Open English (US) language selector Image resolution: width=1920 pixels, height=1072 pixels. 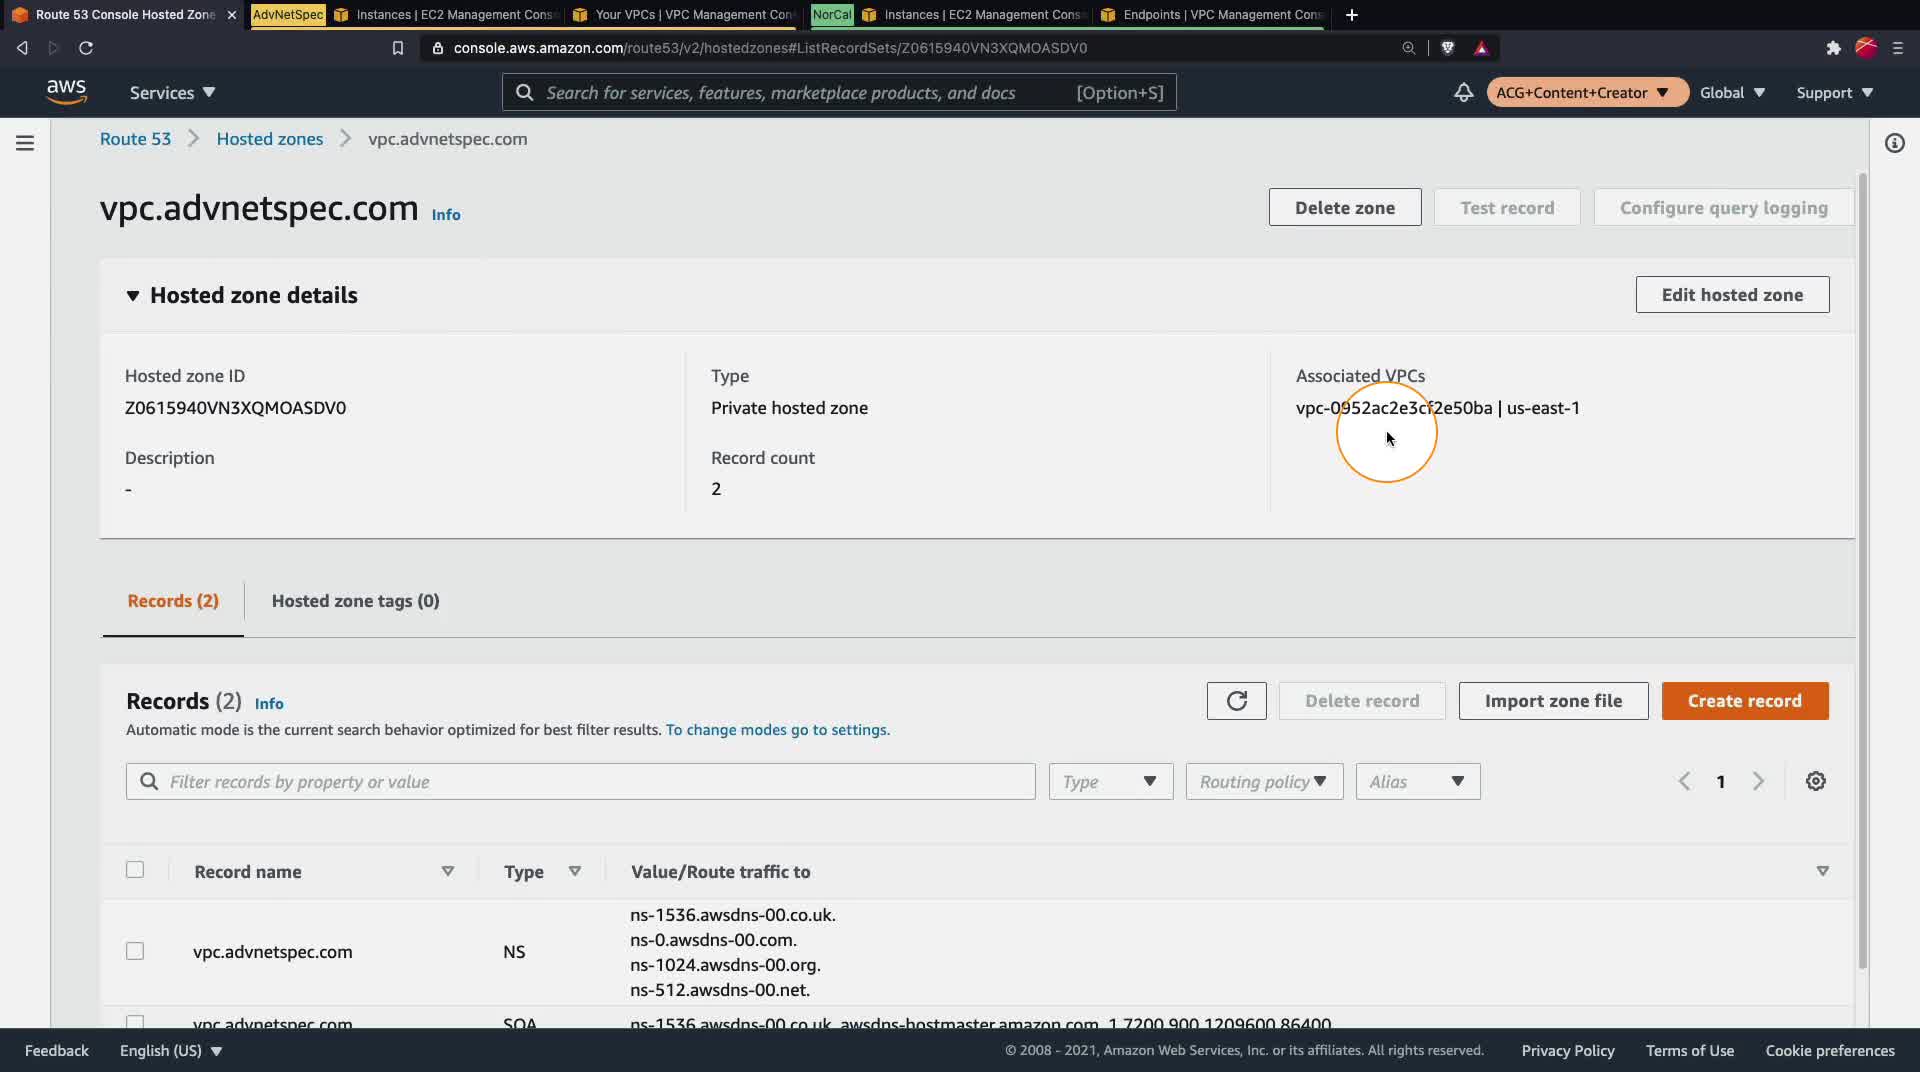(x=170, y=1050)
